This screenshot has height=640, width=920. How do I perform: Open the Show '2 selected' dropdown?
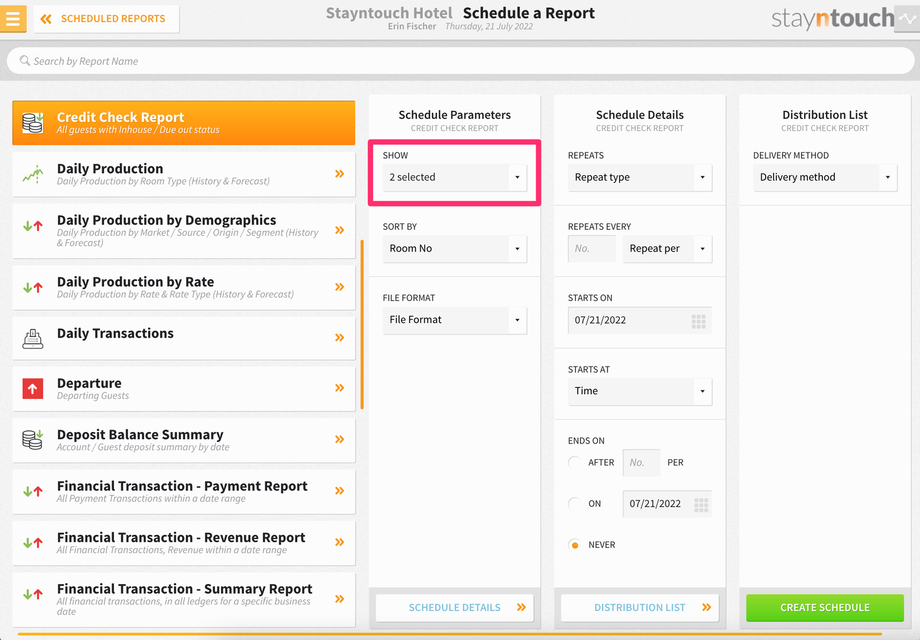point(455,177)
